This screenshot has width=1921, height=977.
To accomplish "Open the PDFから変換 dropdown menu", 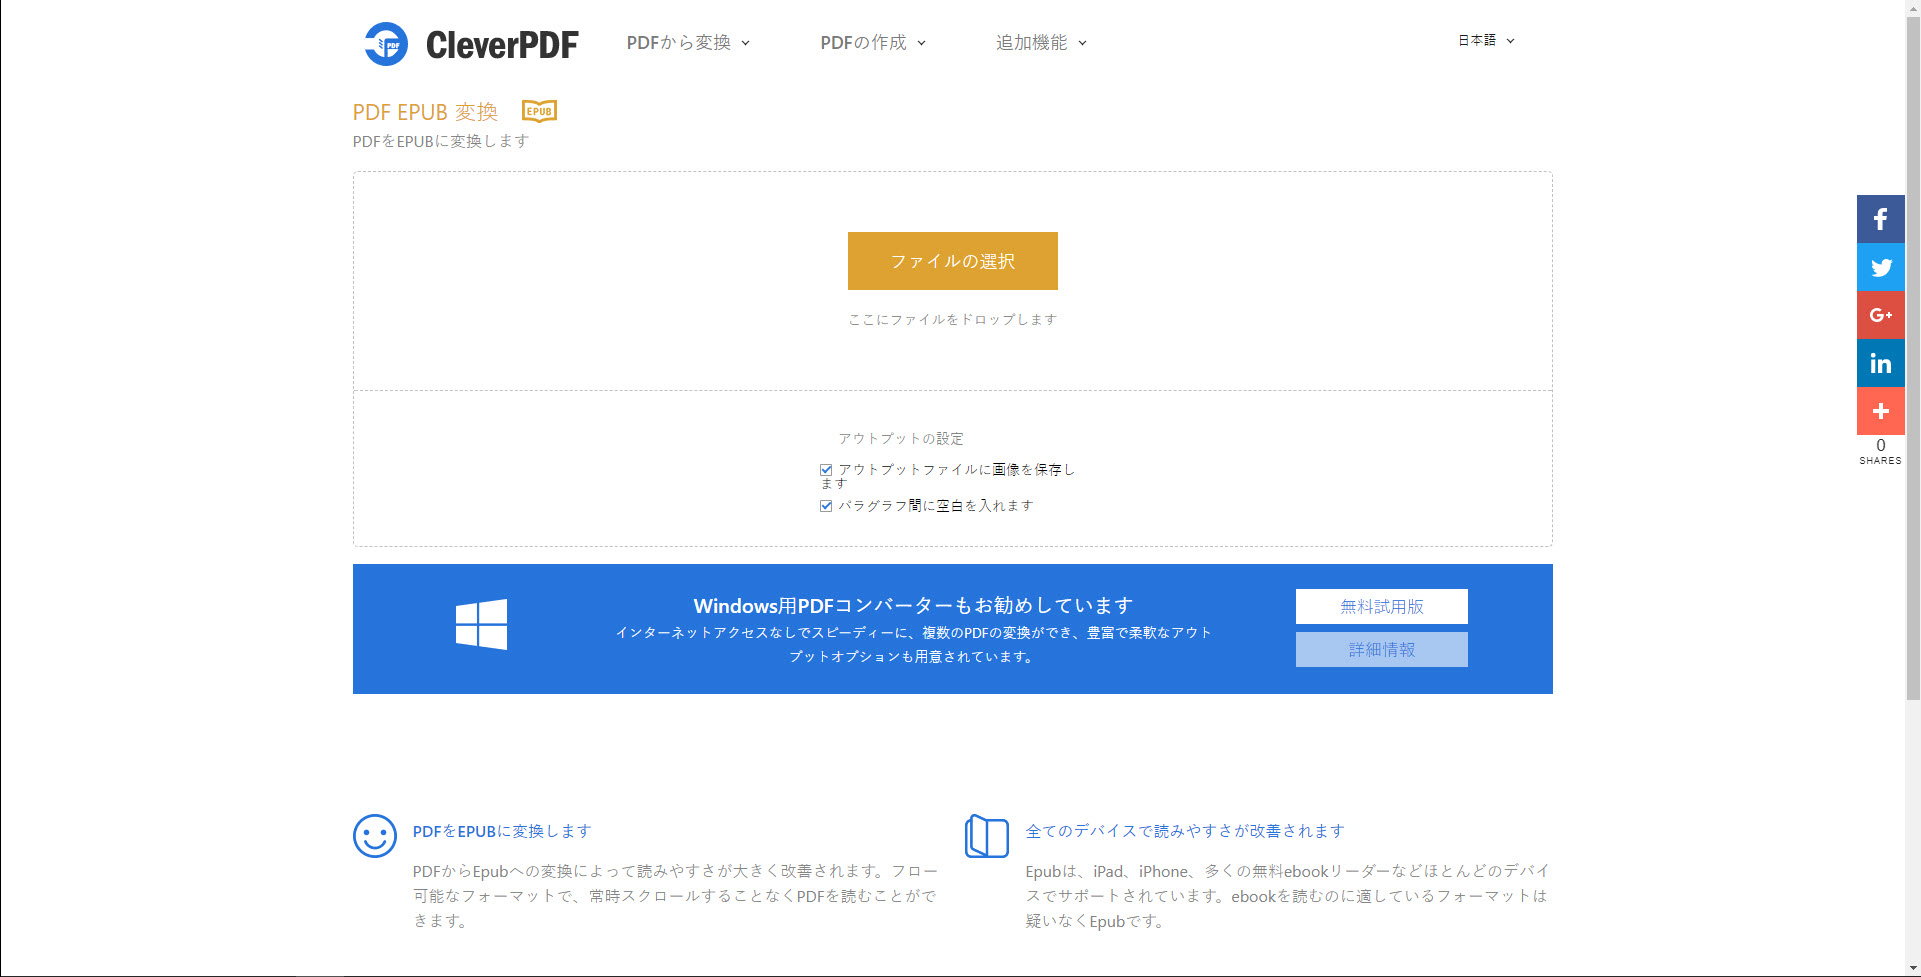I will (x=688, y=42).
